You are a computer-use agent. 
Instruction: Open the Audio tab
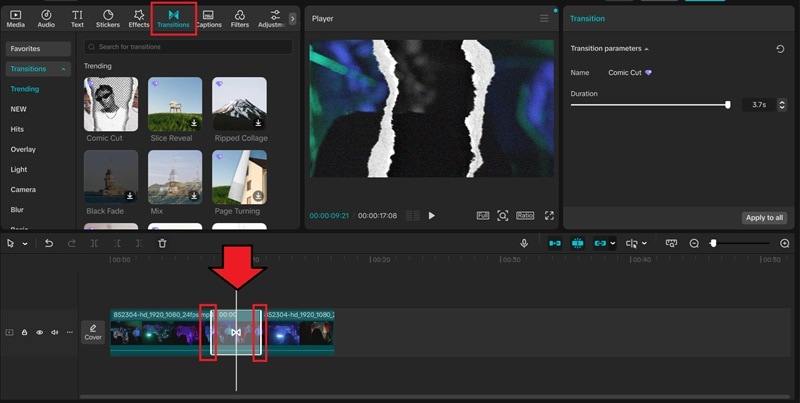pyautogui.click(x=46, y=19)
